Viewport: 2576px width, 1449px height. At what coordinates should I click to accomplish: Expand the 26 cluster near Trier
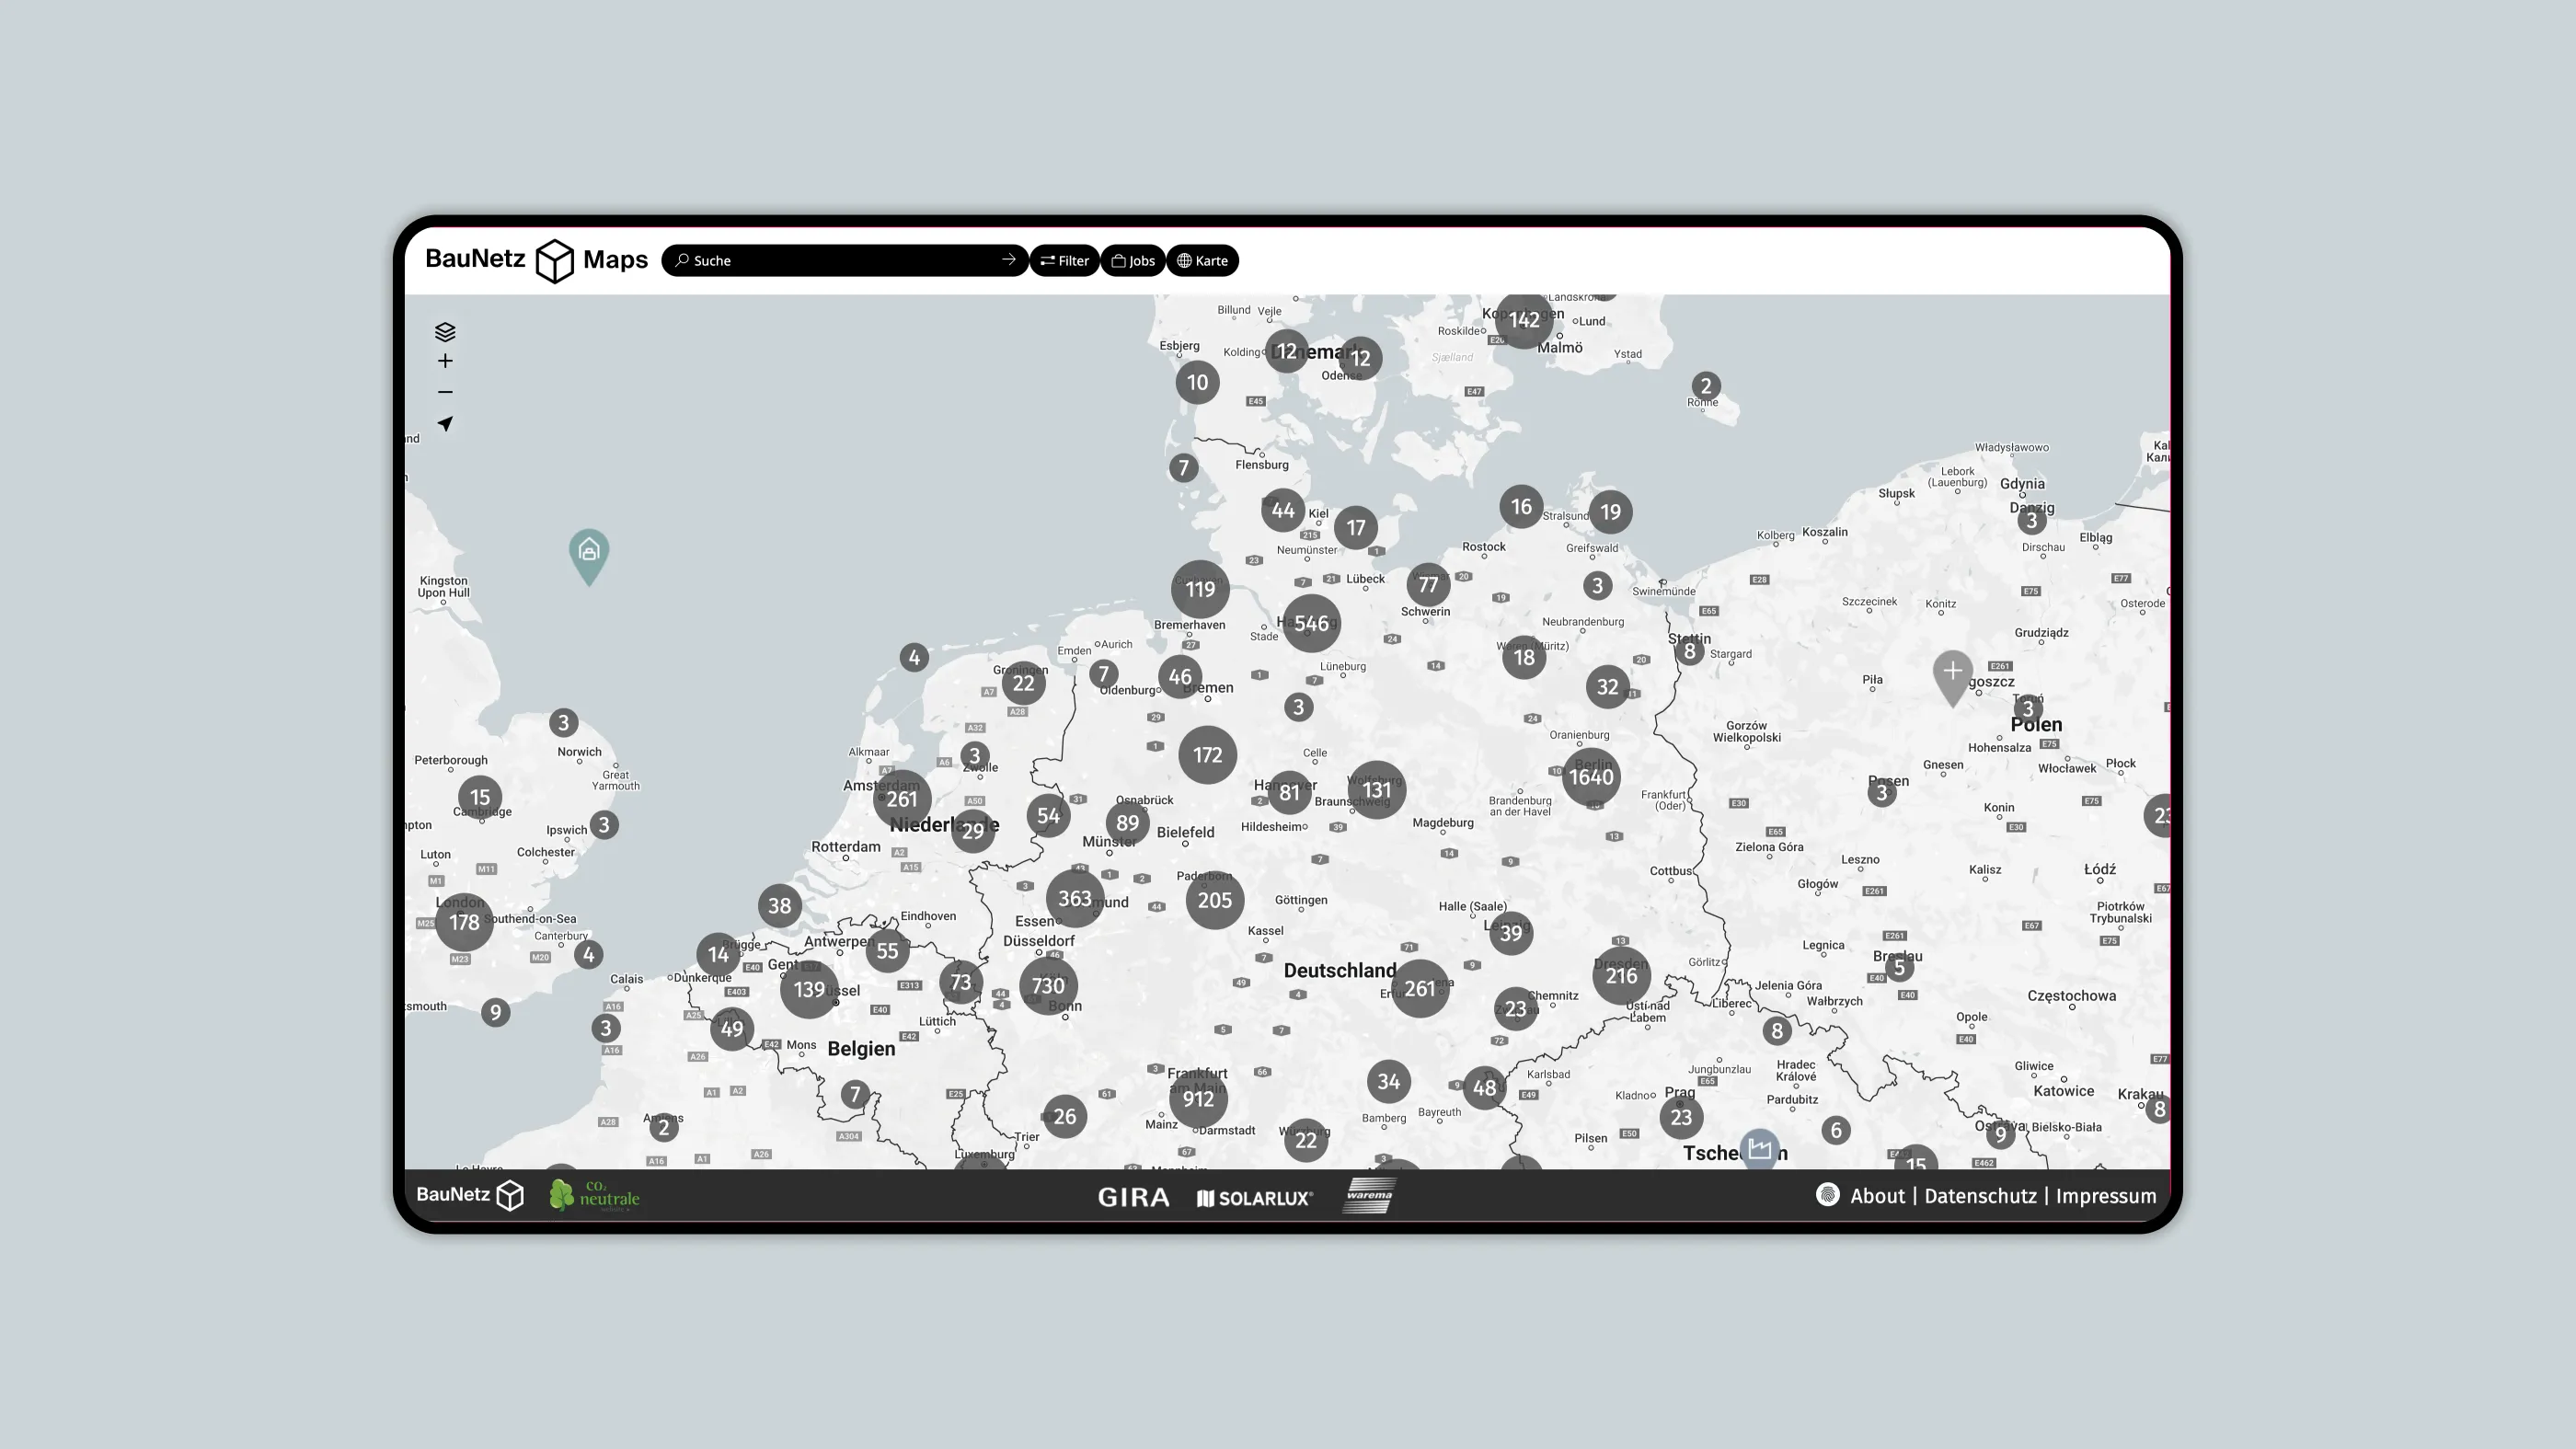(x=1064, y=1116)
